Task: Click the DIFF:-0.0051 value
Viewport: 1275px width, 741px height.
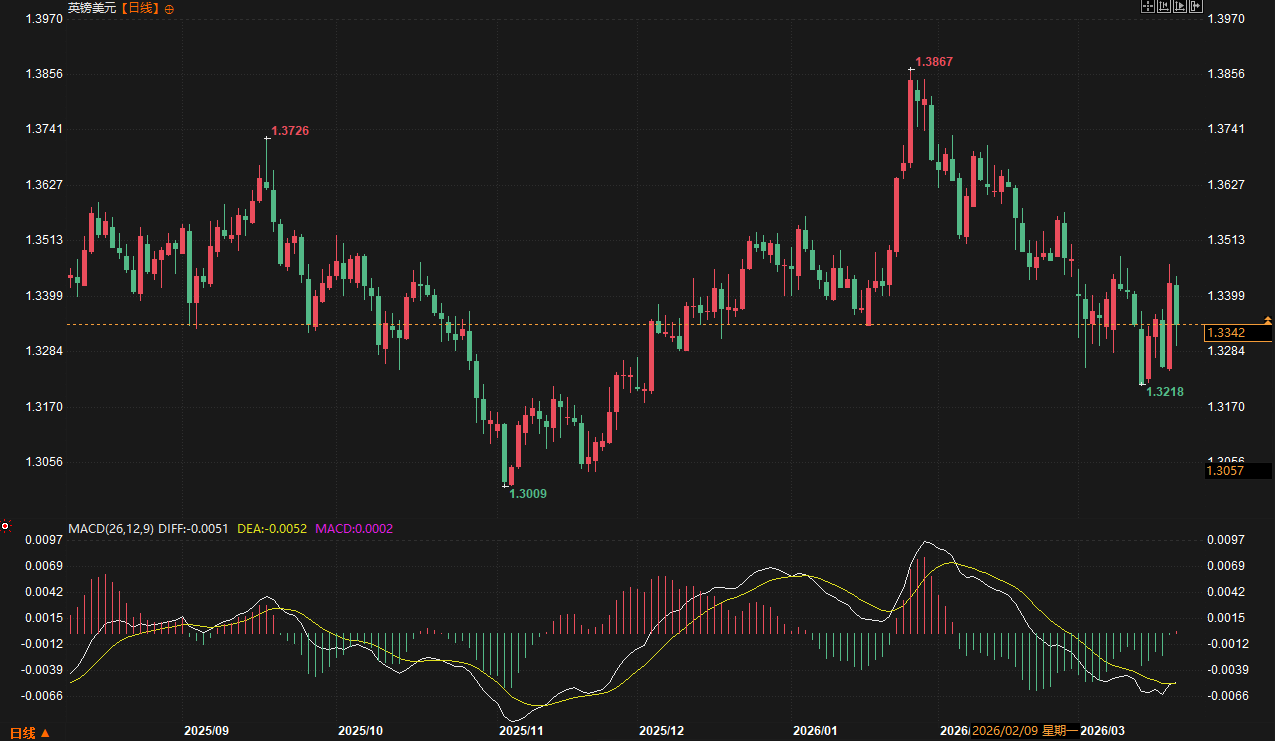Action: point(194,528)
